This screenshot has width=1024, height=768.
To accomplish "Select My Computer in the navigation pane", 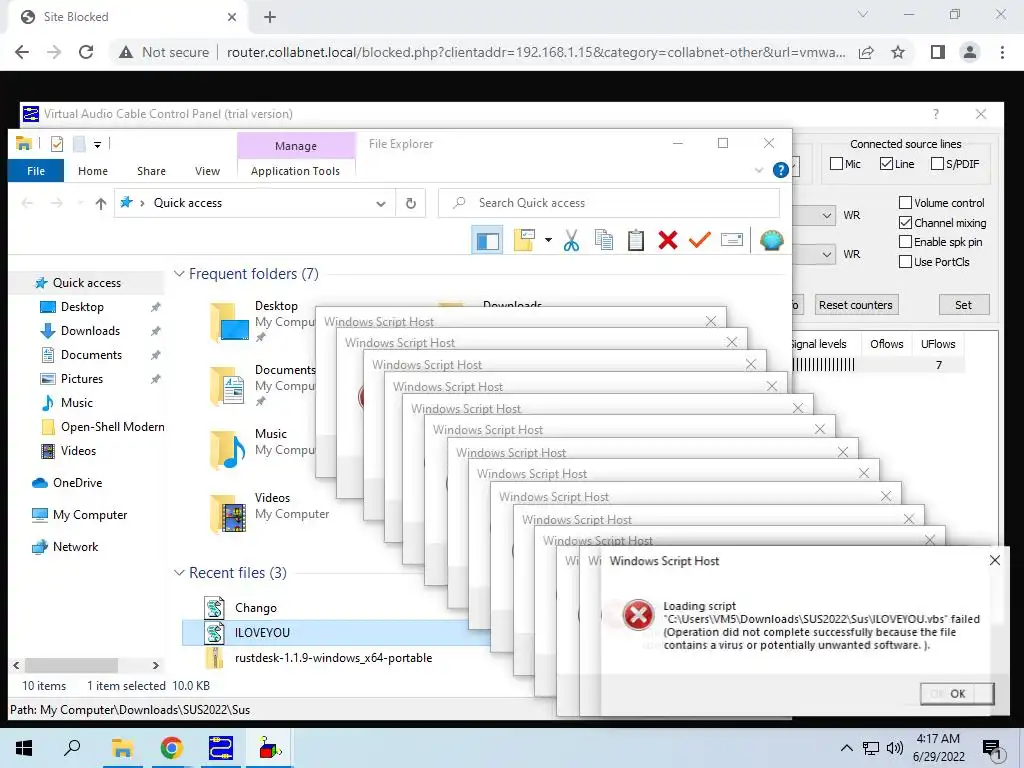I will coord(90,515).
